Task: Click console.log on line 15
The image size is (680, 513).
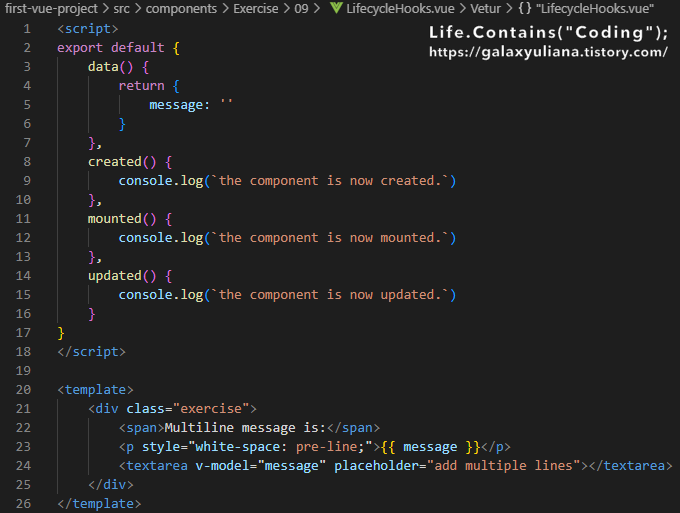Action: tap(161, 295)
